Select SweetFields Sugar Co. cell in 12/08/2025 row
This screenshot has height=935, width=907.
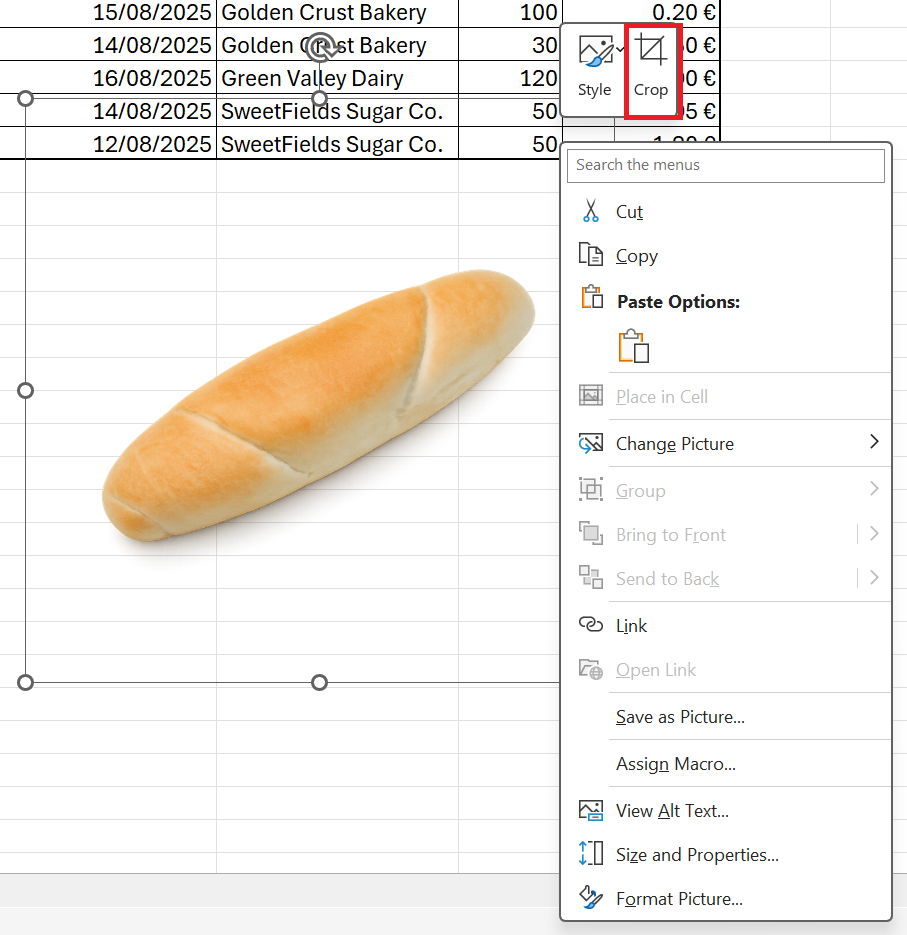click(x=338, y=144)
